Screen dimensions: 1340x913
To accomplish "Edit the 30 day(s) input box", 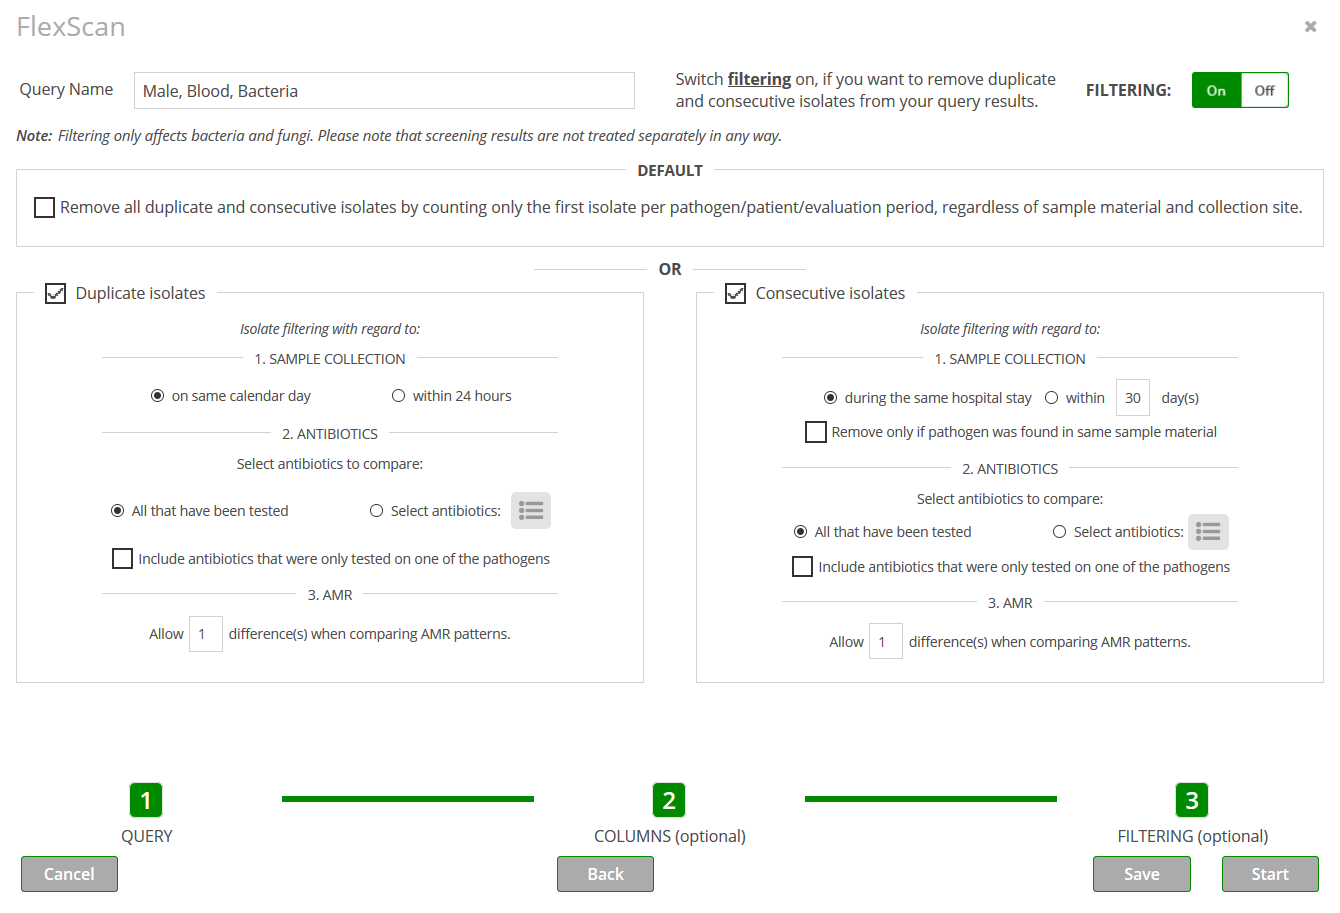I will click(x=1133, y=398).
